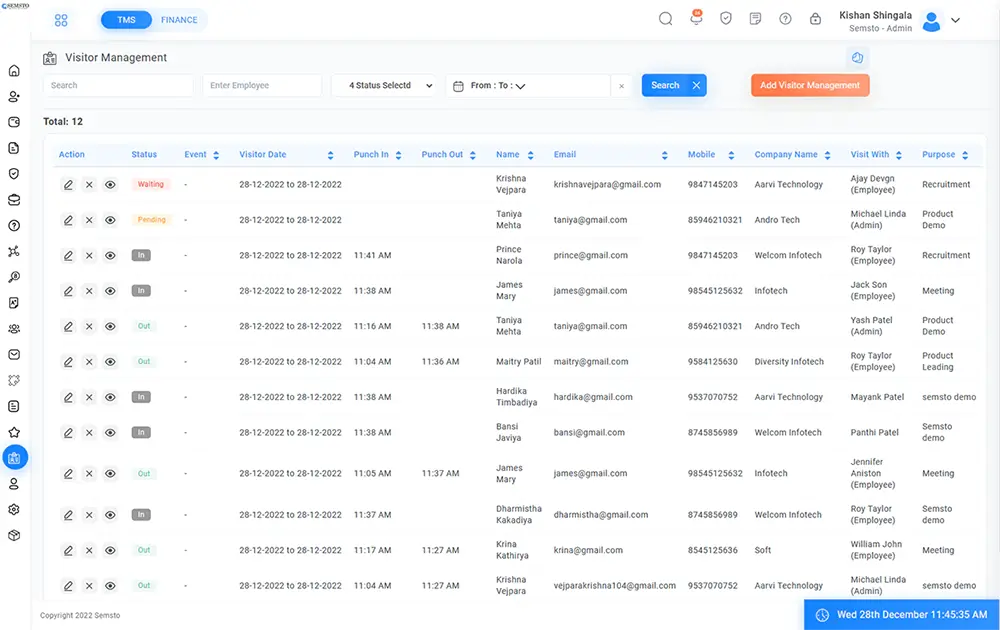Viewport: 1000px width, 630px height.
Task: Open the wallet sidebar icon
Action: click(14, 122)
